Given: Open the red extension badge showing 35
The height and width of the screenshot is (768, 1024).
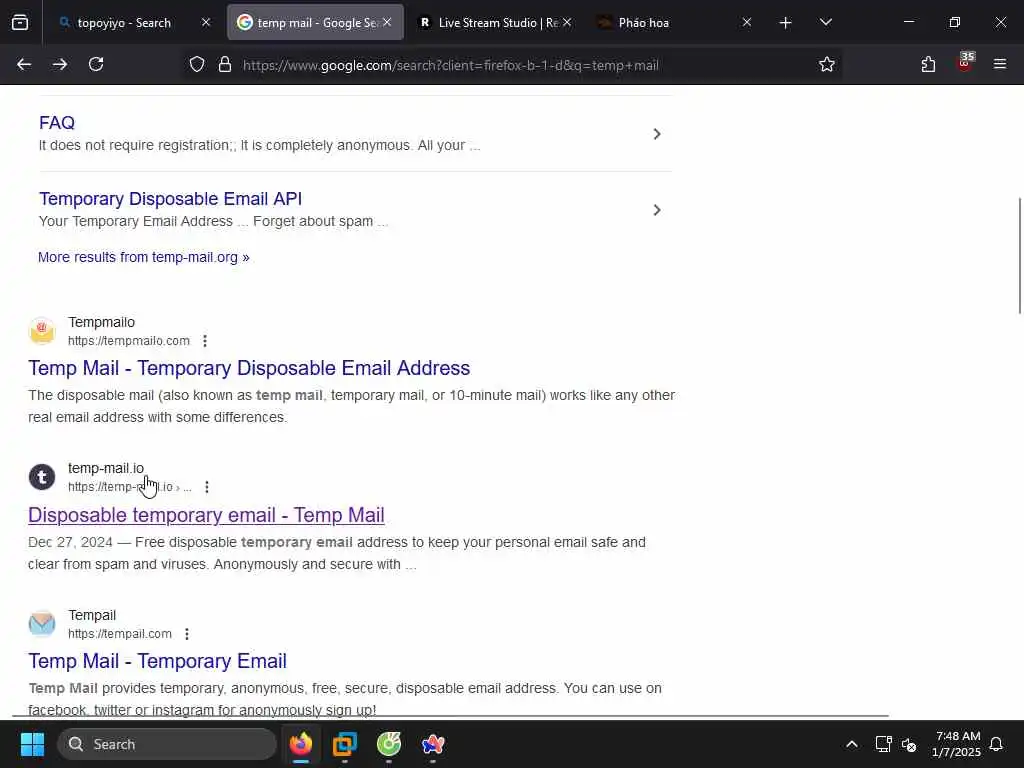Looking at the screenshot, I should point(965,63).
